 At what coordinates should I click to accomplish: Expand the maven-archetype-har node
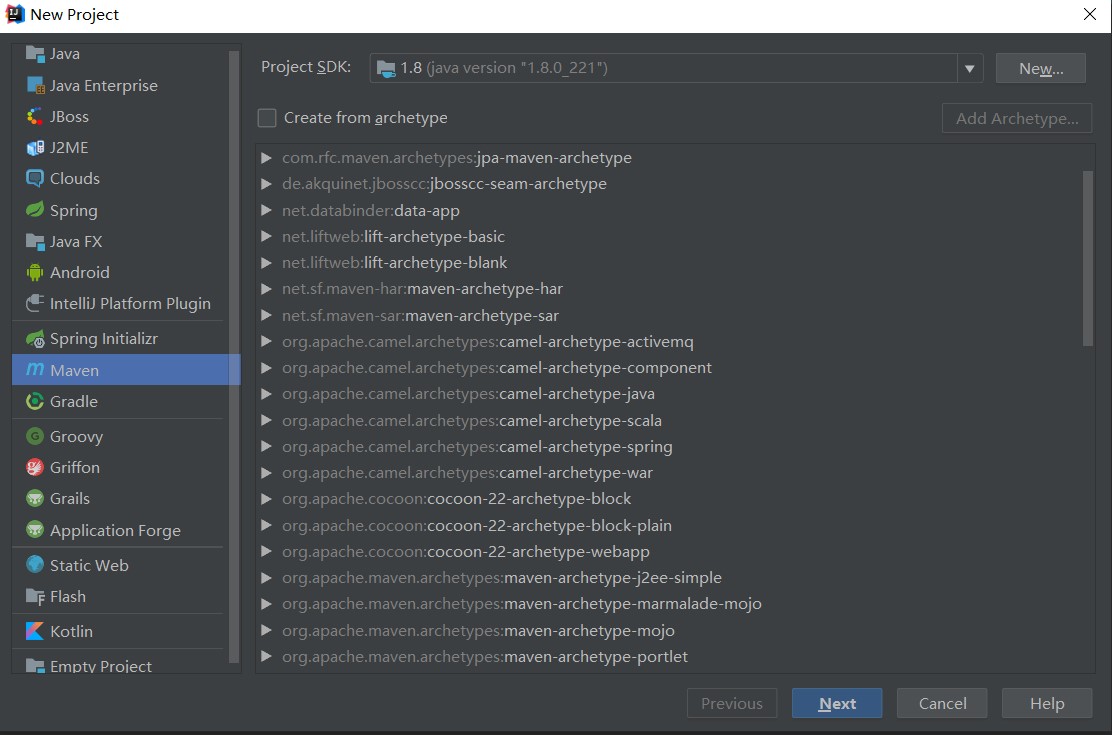(266, 289)
